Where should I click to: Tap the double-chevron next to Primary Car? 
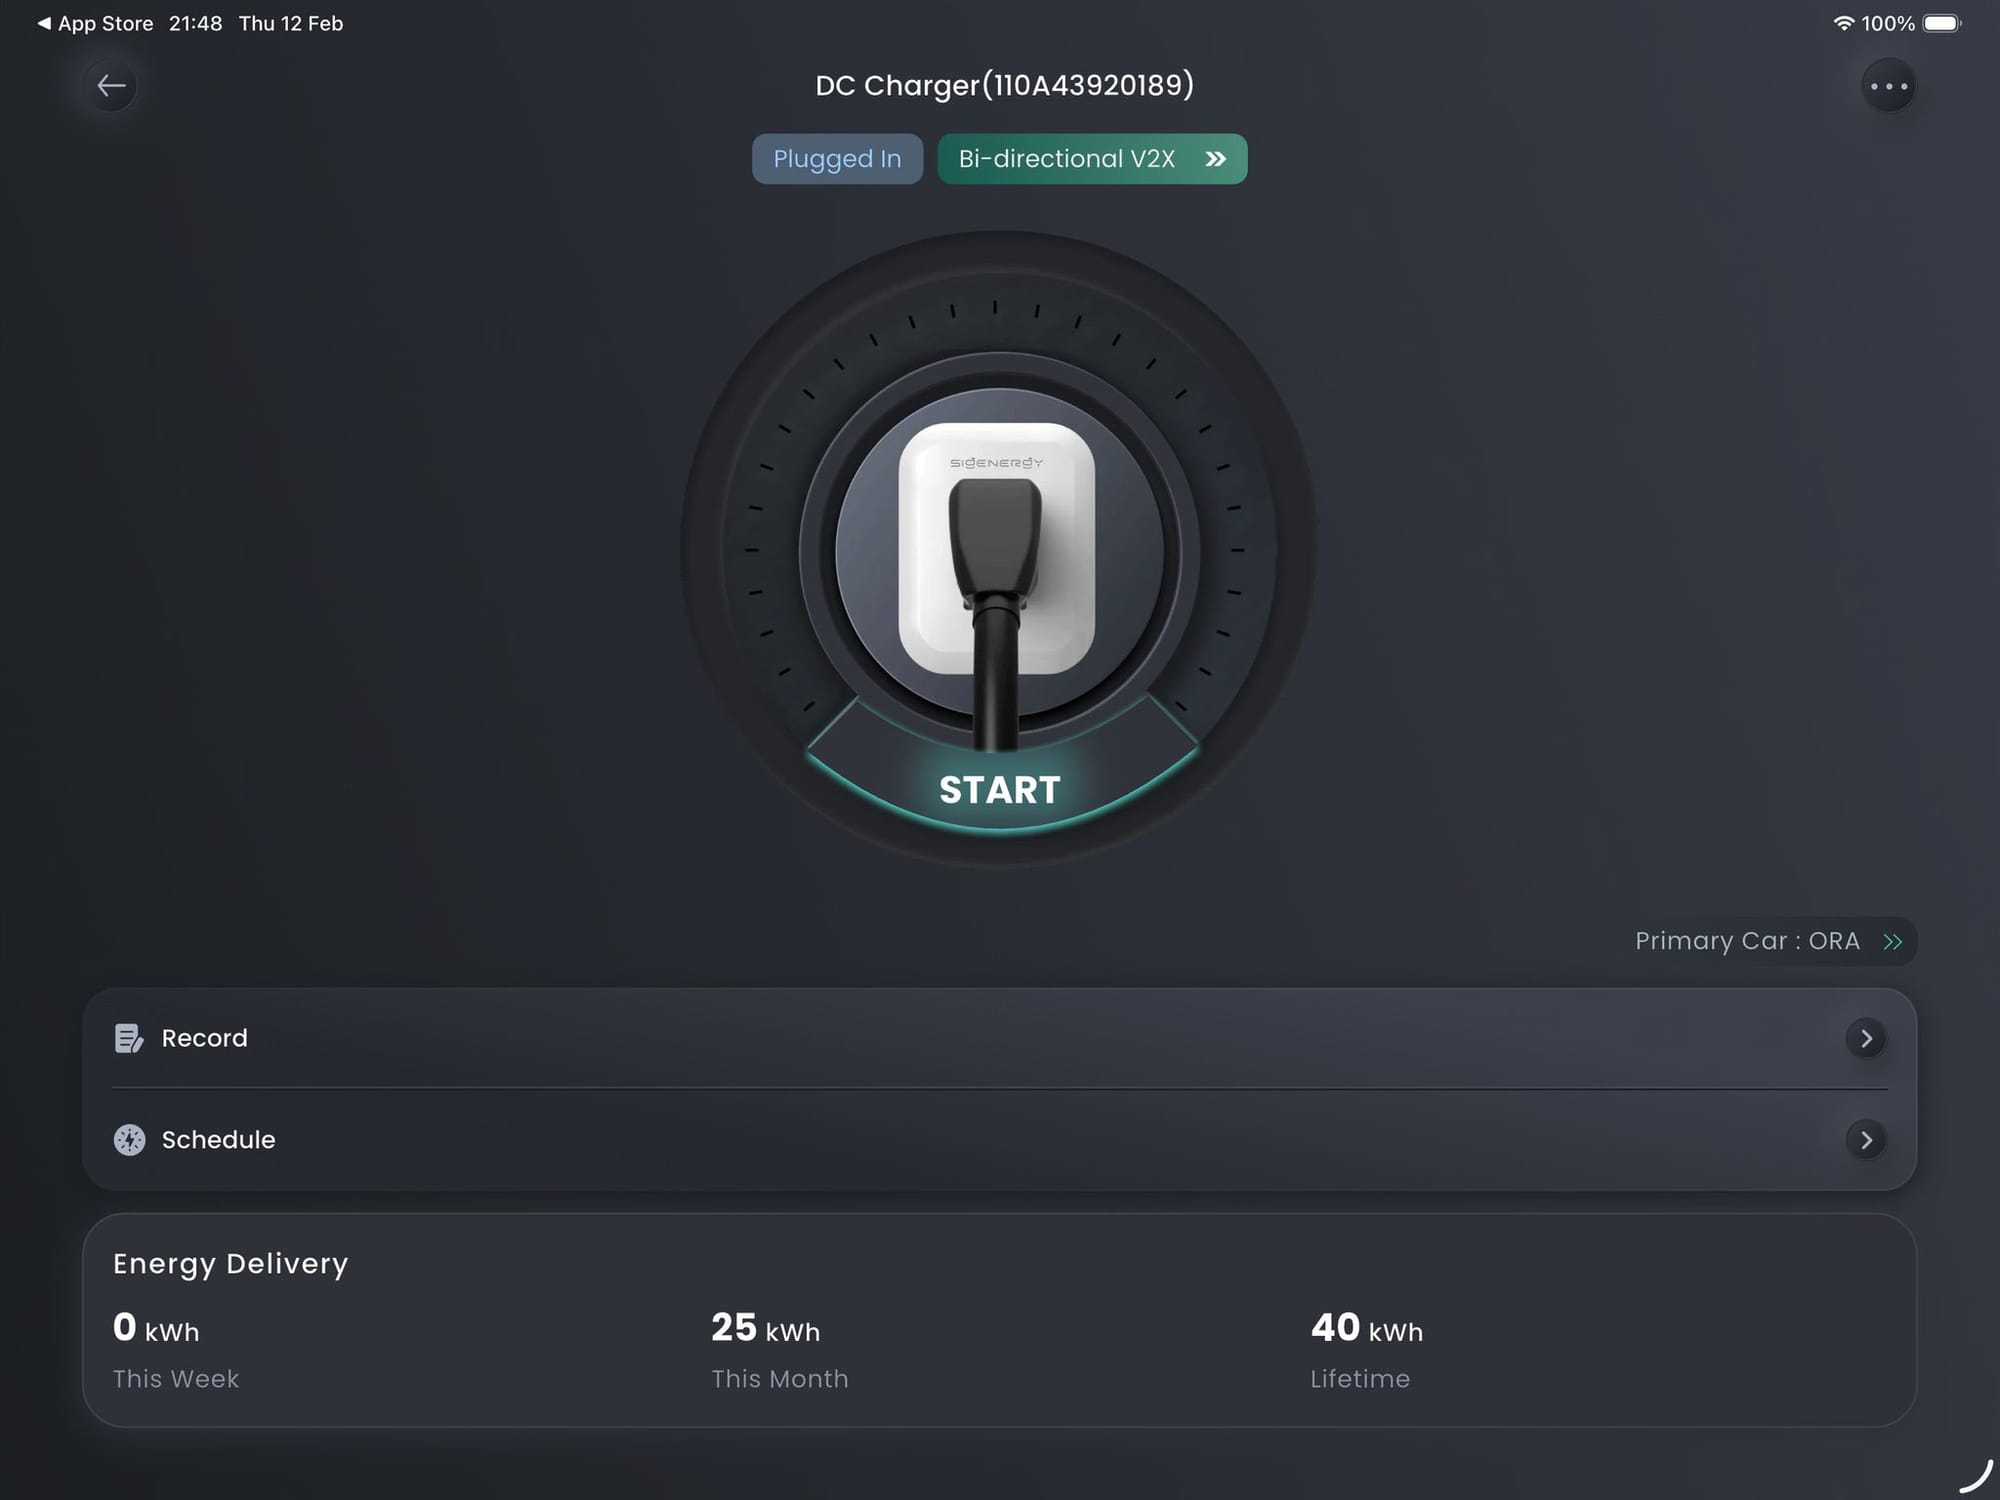1892,941
